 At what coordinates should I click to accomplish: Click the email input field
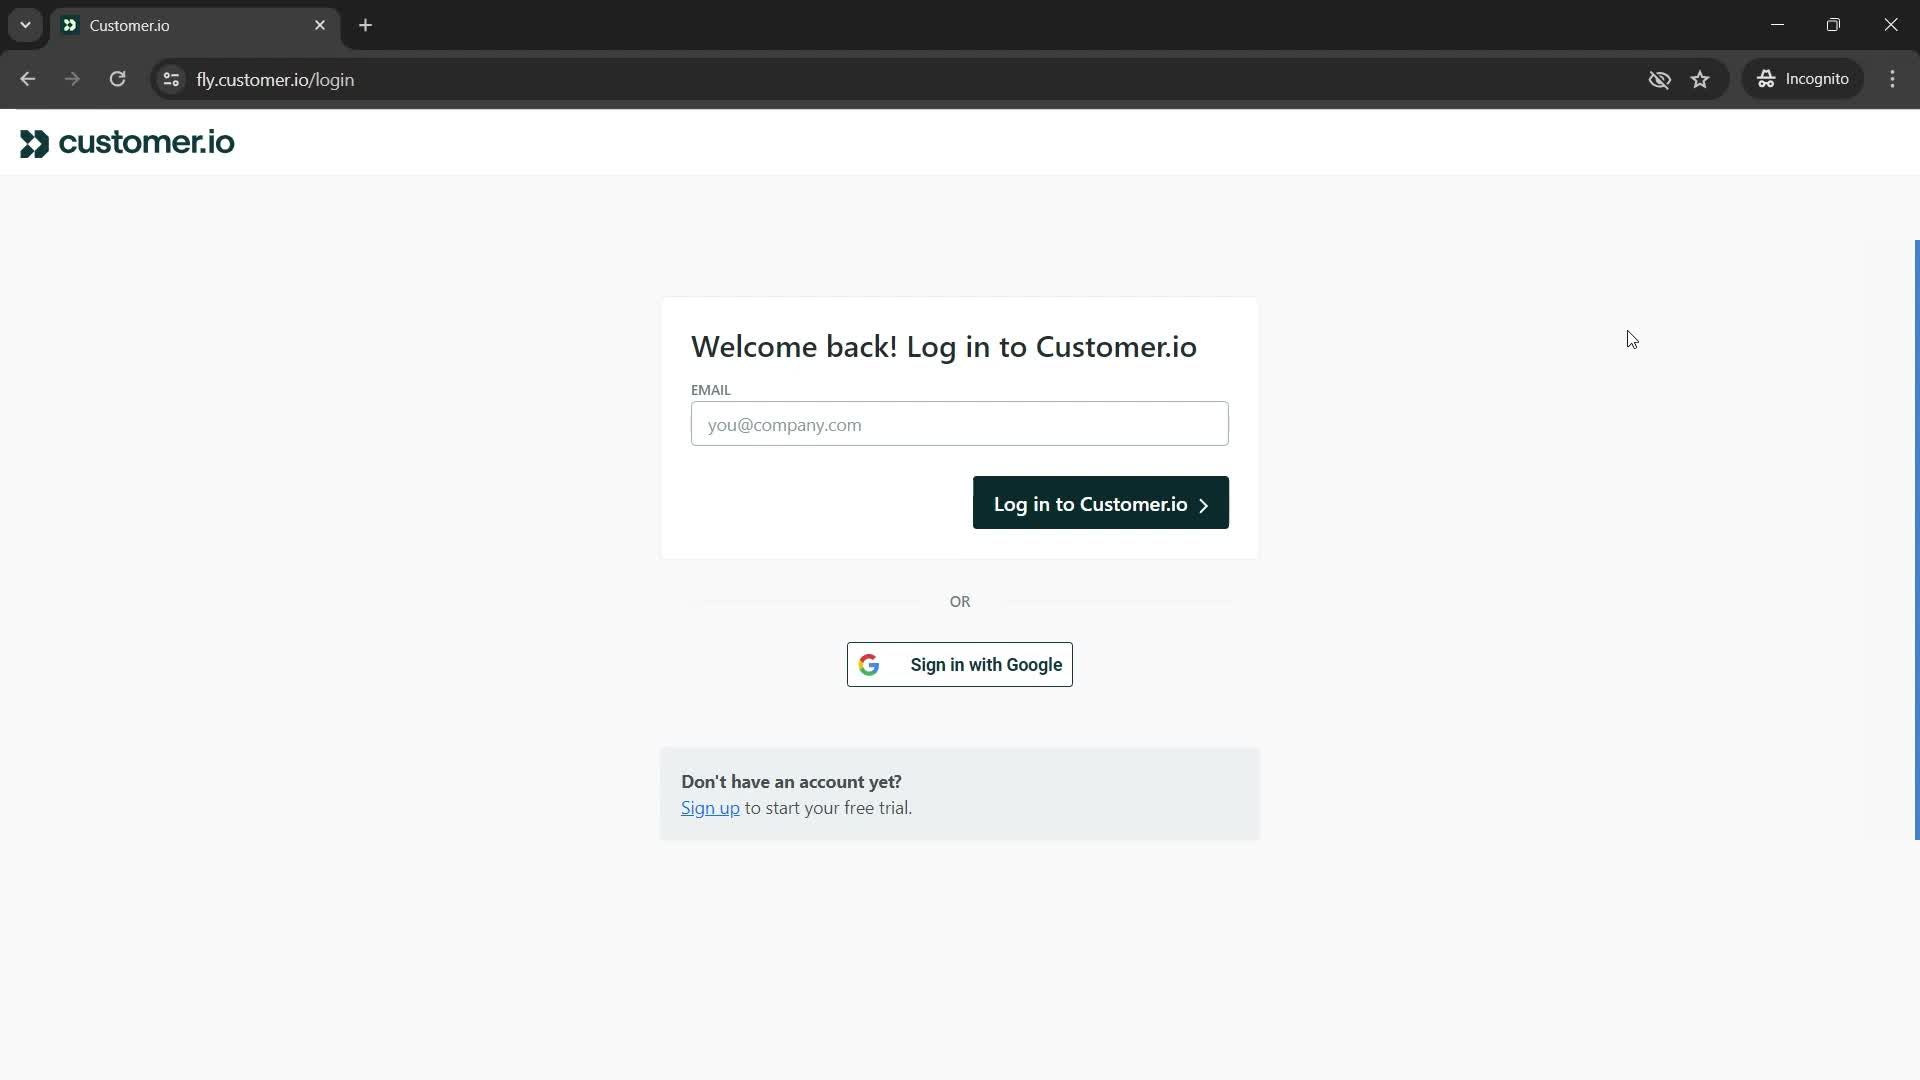point(959,424)
